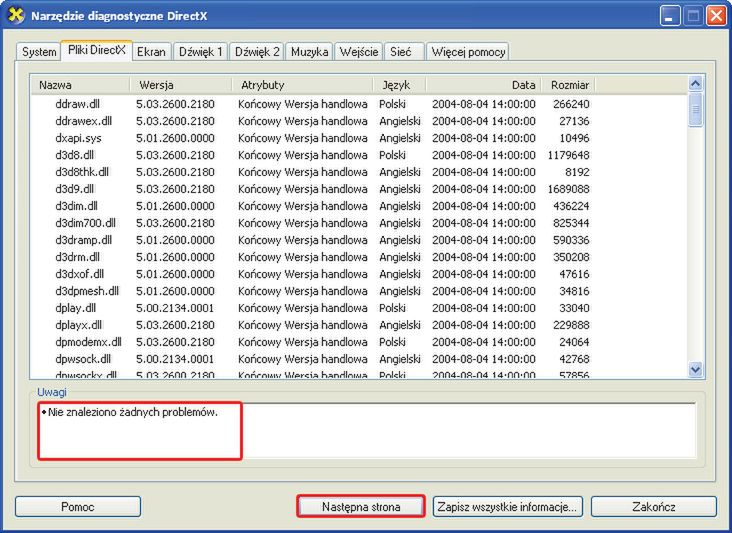Click the d3drm.dll file name
The width and height of the screenshot is (732, 533).
77,257
